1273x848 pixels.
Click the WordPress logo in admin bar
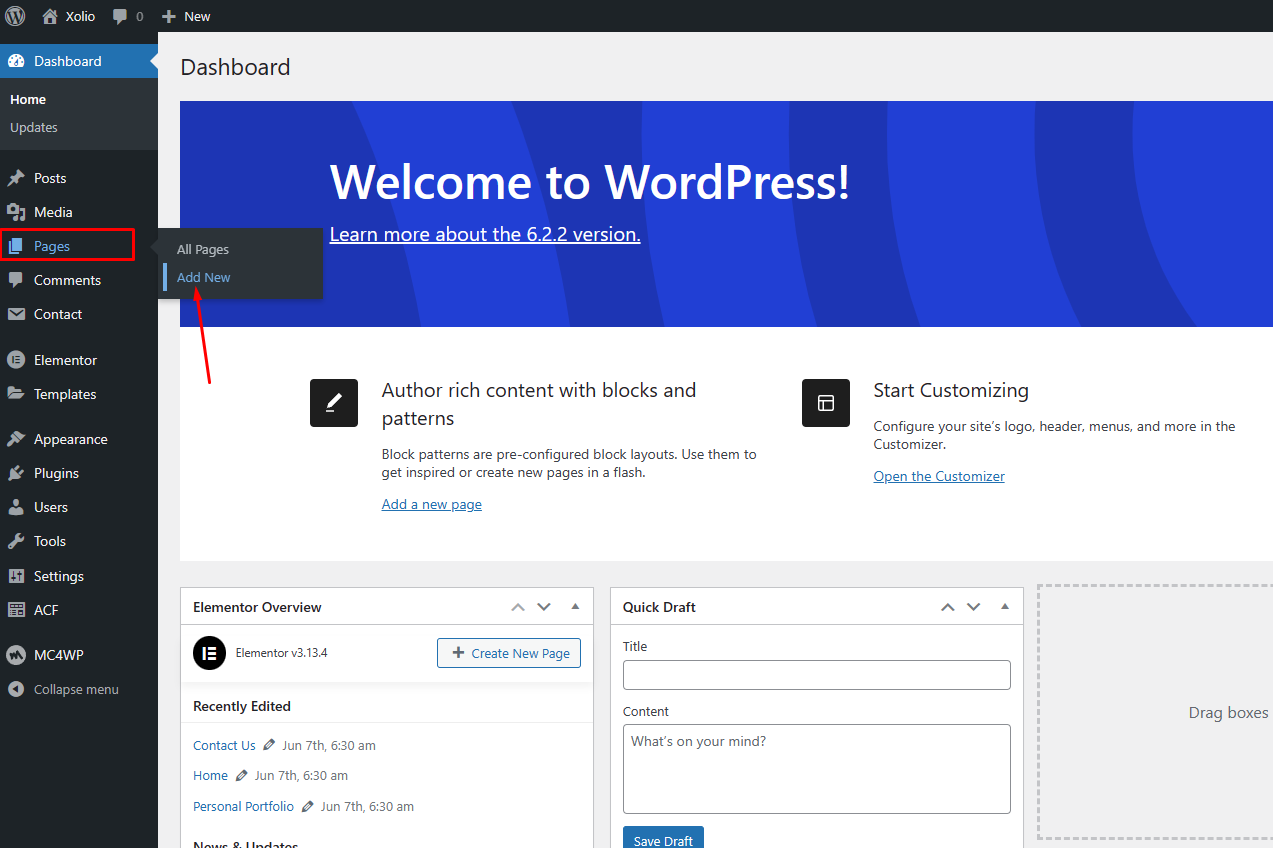[x=15, y=16]
